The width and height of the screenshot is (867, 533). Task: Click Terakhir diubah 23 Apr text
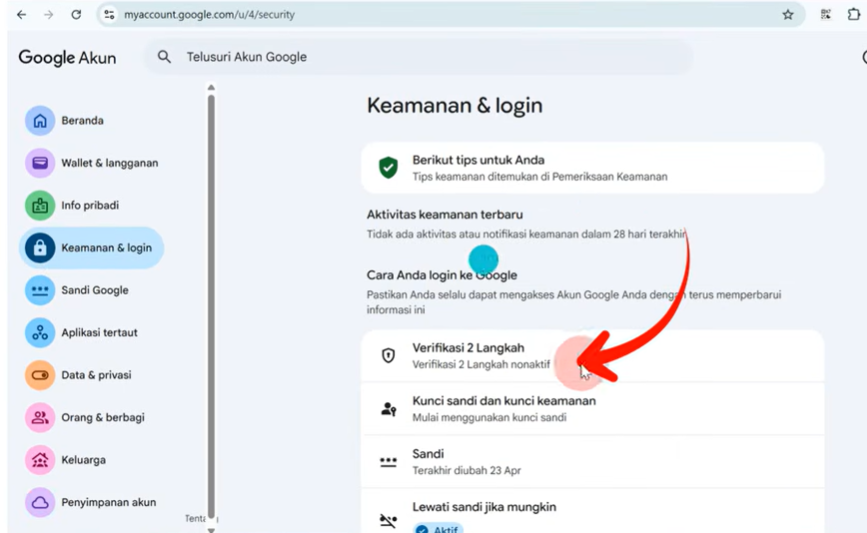pos(467,471)
